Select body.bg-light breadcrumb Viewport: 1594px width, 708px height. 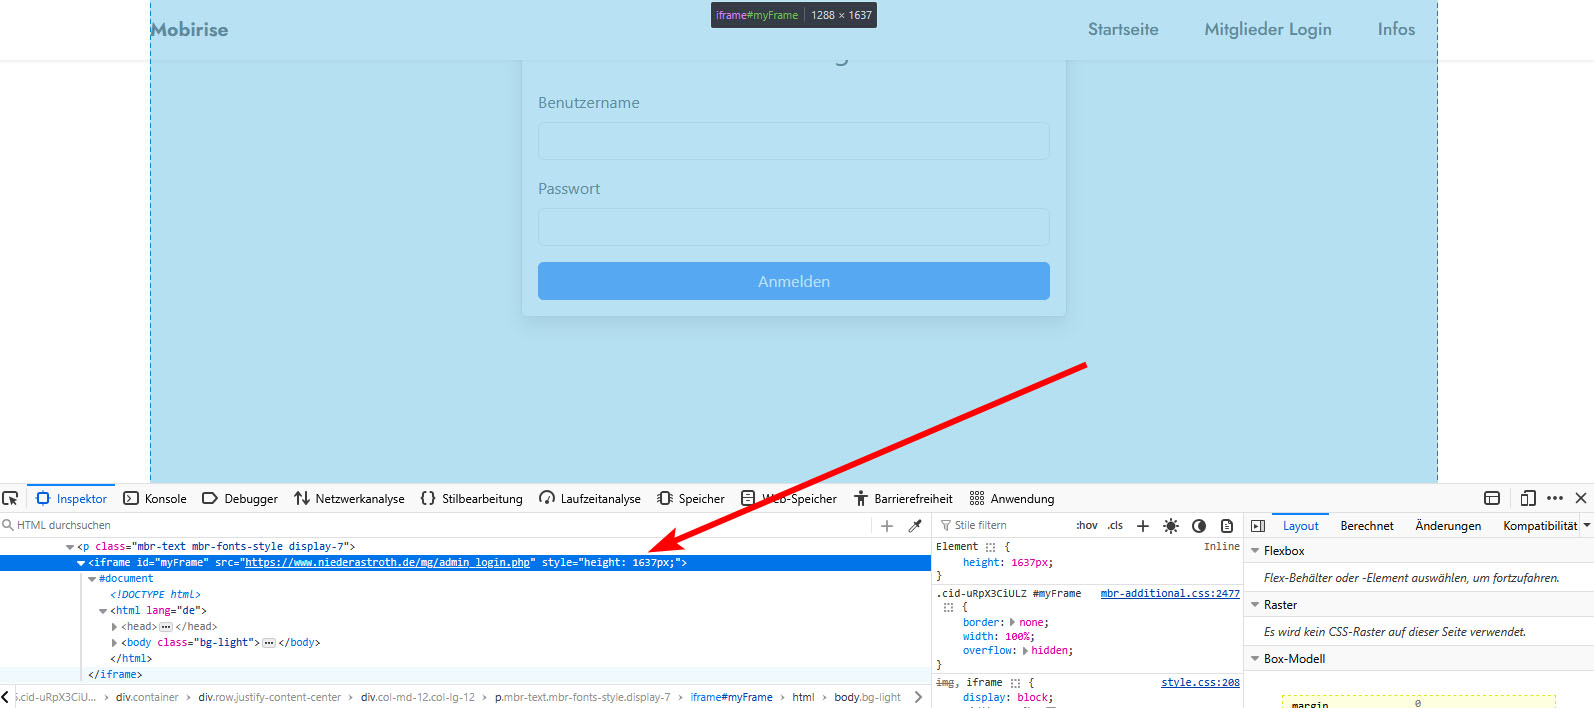pos(867,697)
